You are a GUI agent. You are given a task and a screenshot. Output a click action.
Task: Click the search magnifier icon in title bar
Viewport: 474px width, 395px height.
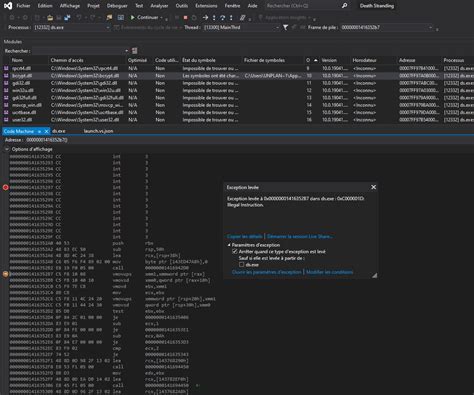click(345, 6)
